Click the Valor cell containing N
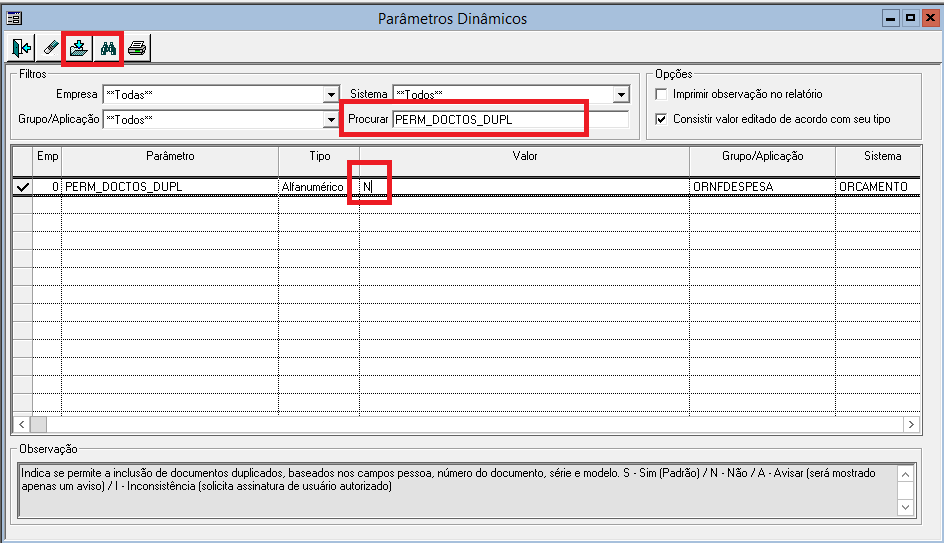 point(524,187)
